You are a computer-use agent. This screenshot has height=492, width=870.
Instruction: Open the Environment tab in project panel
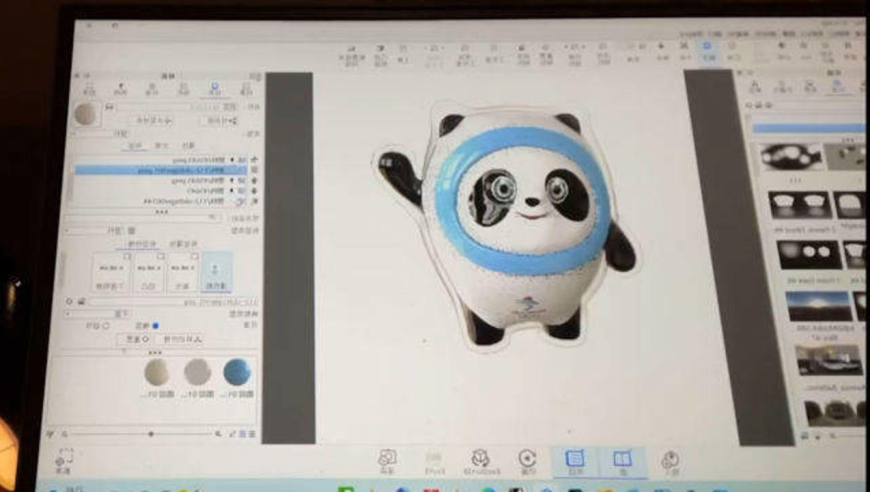click(183, 89)
